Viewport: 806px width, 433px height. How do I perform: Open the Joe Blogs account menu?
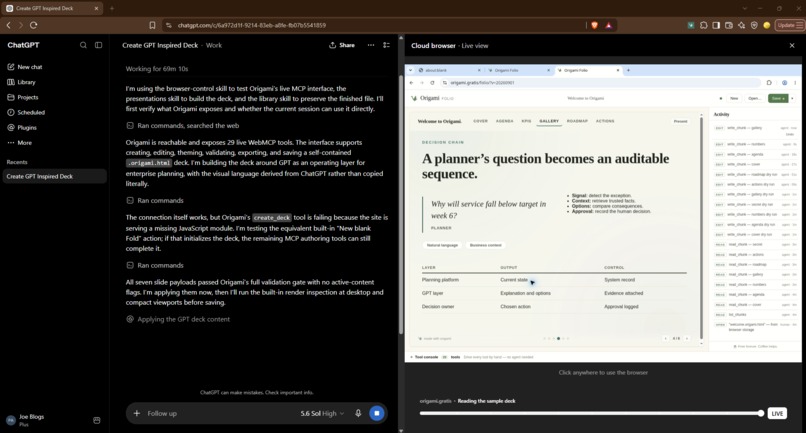pyautogui.click(x=26, y=420)
